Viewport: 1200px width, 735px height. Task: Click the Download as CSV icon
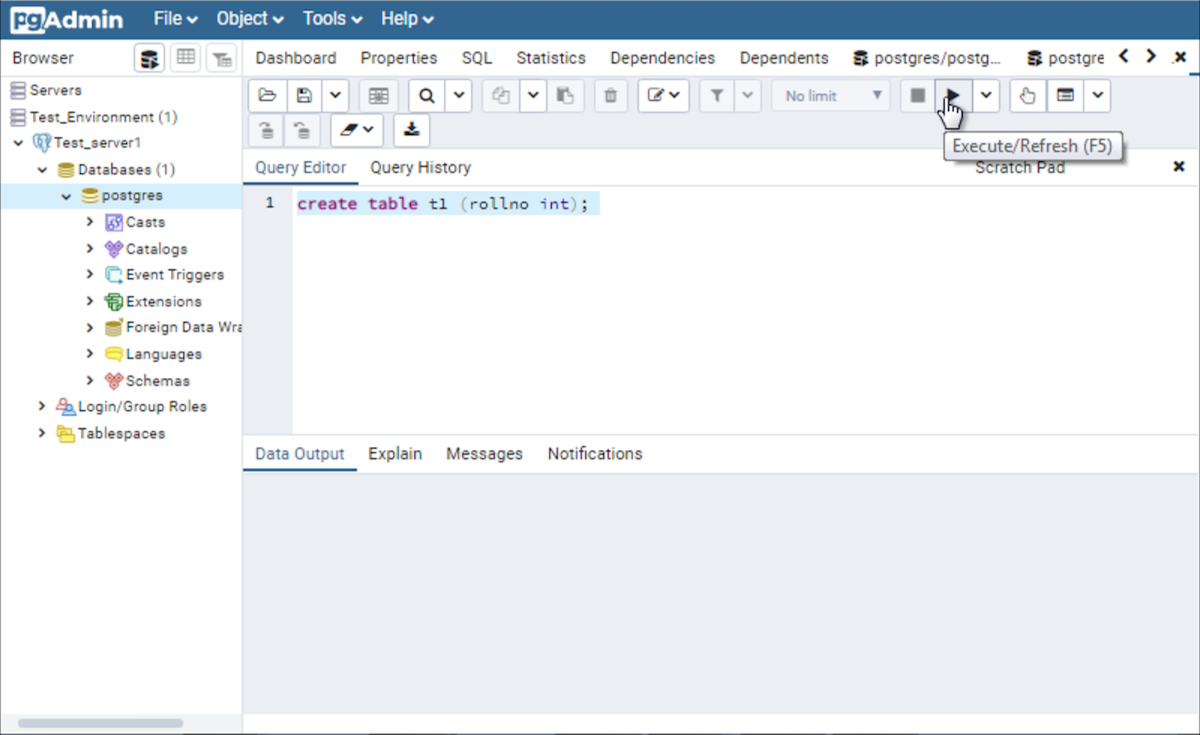(x=412, y=130)
